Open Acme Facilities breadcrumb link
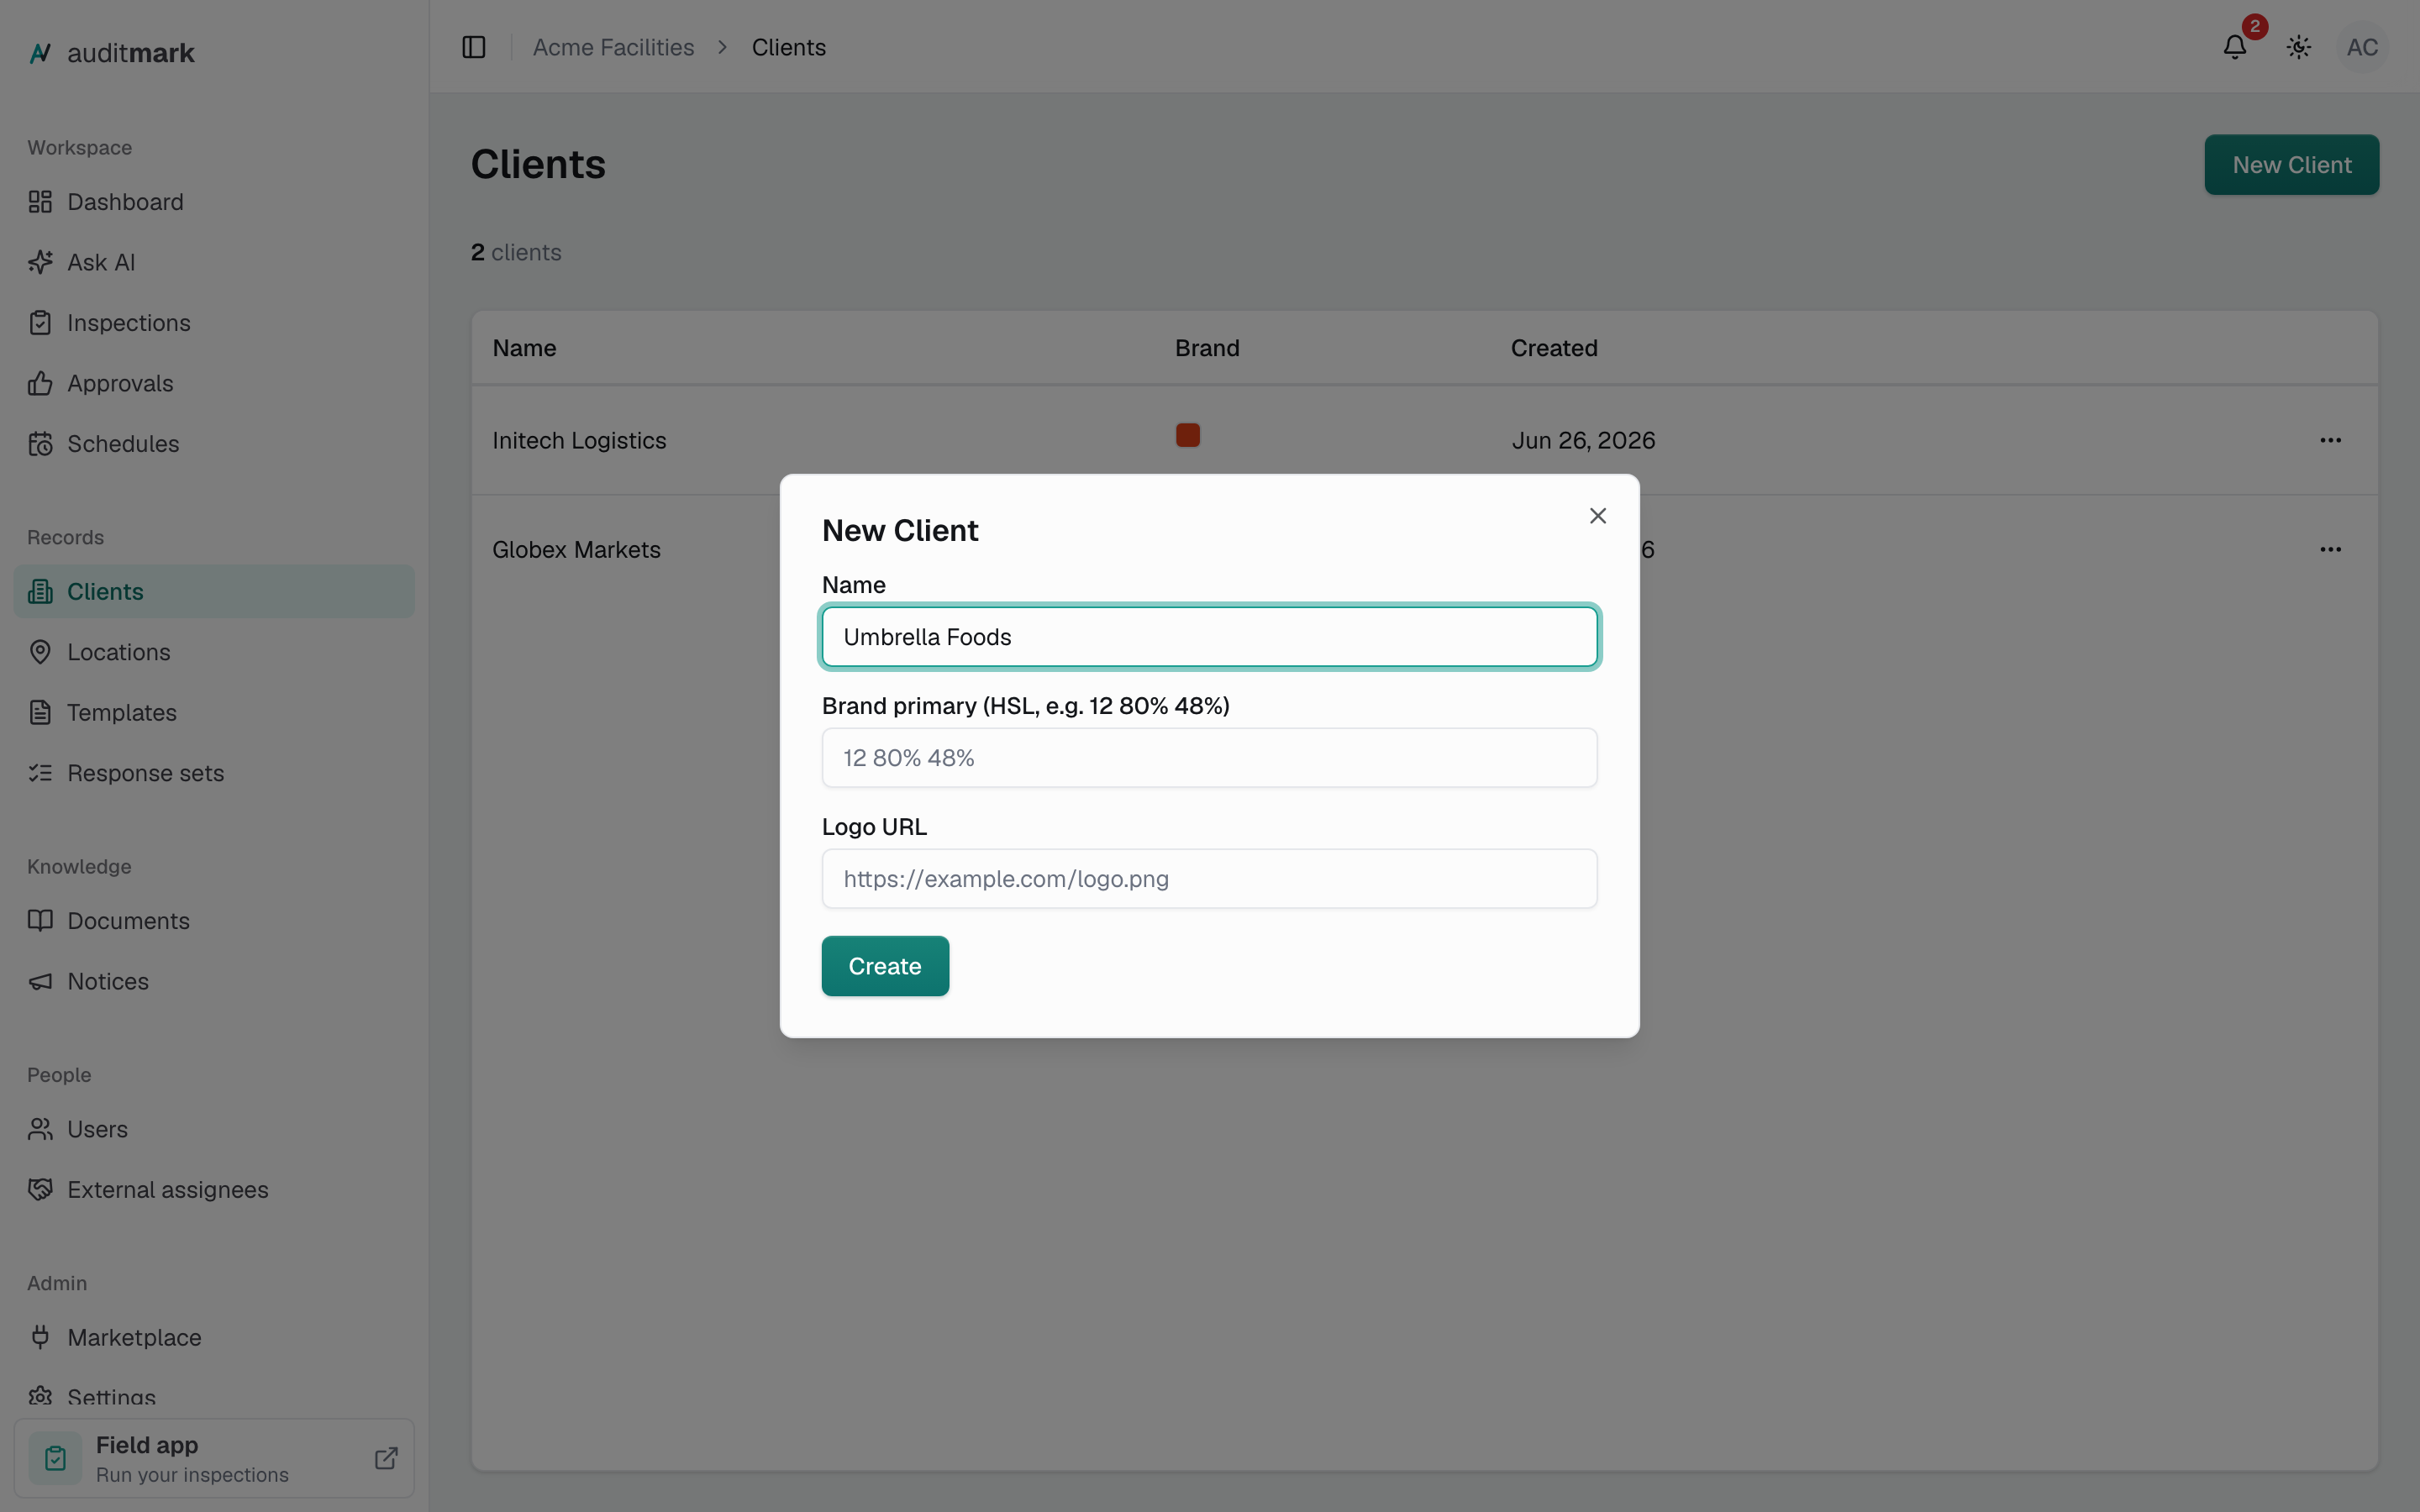2420x1512 pixels. (613, 47)
